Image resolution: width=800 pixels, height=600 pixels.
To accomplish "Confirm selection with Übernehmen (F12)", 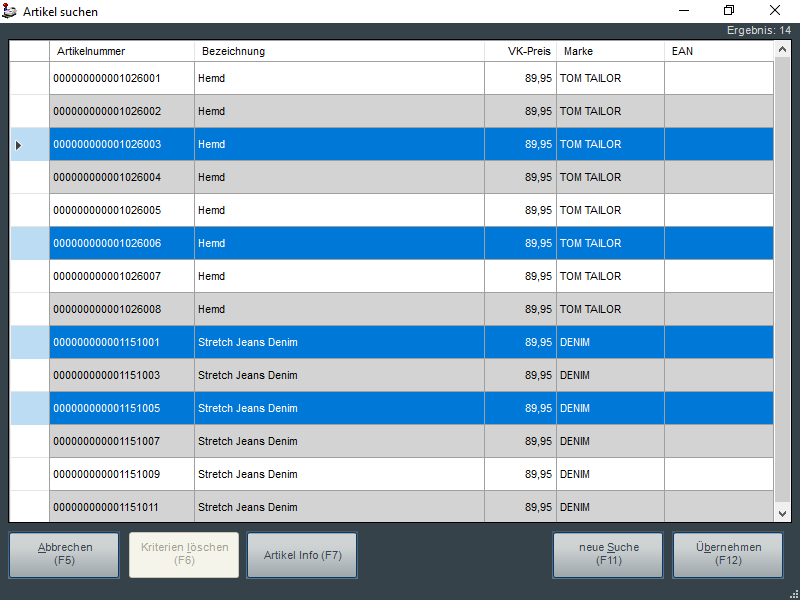I will click(727, 555).
